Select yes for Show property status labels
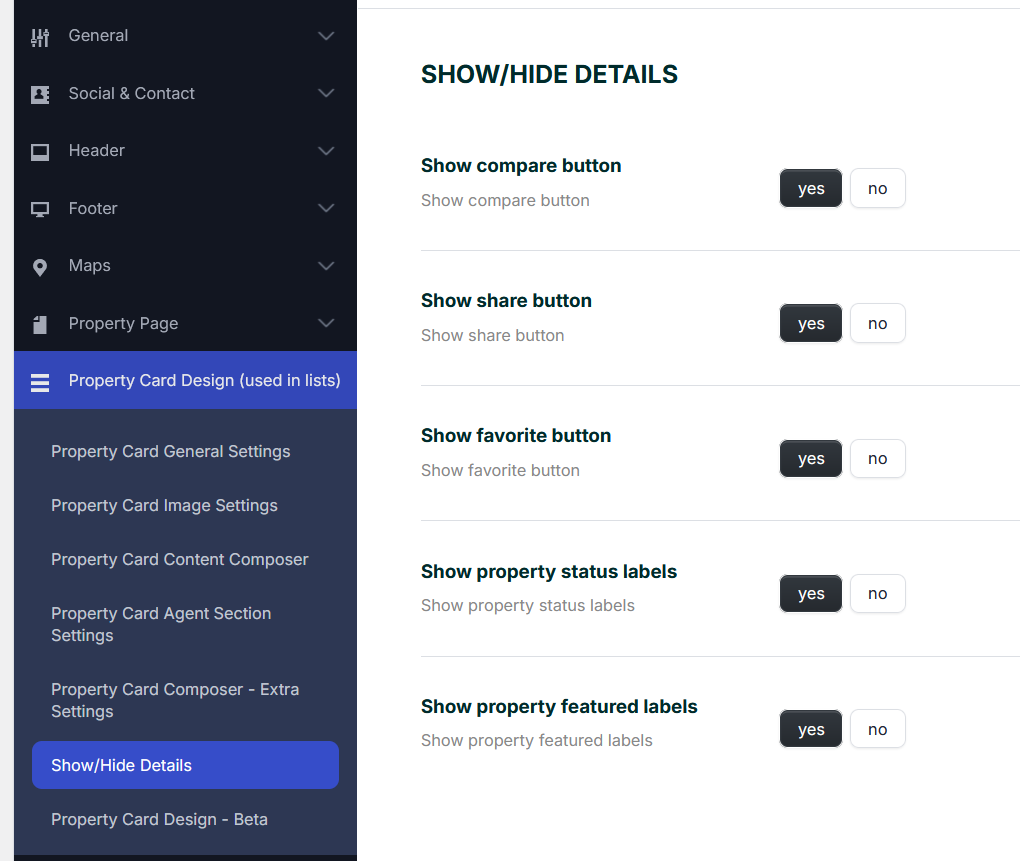The height and width of the screenshot is (861, 1020). pyautogui.click(x=810, y=594)
